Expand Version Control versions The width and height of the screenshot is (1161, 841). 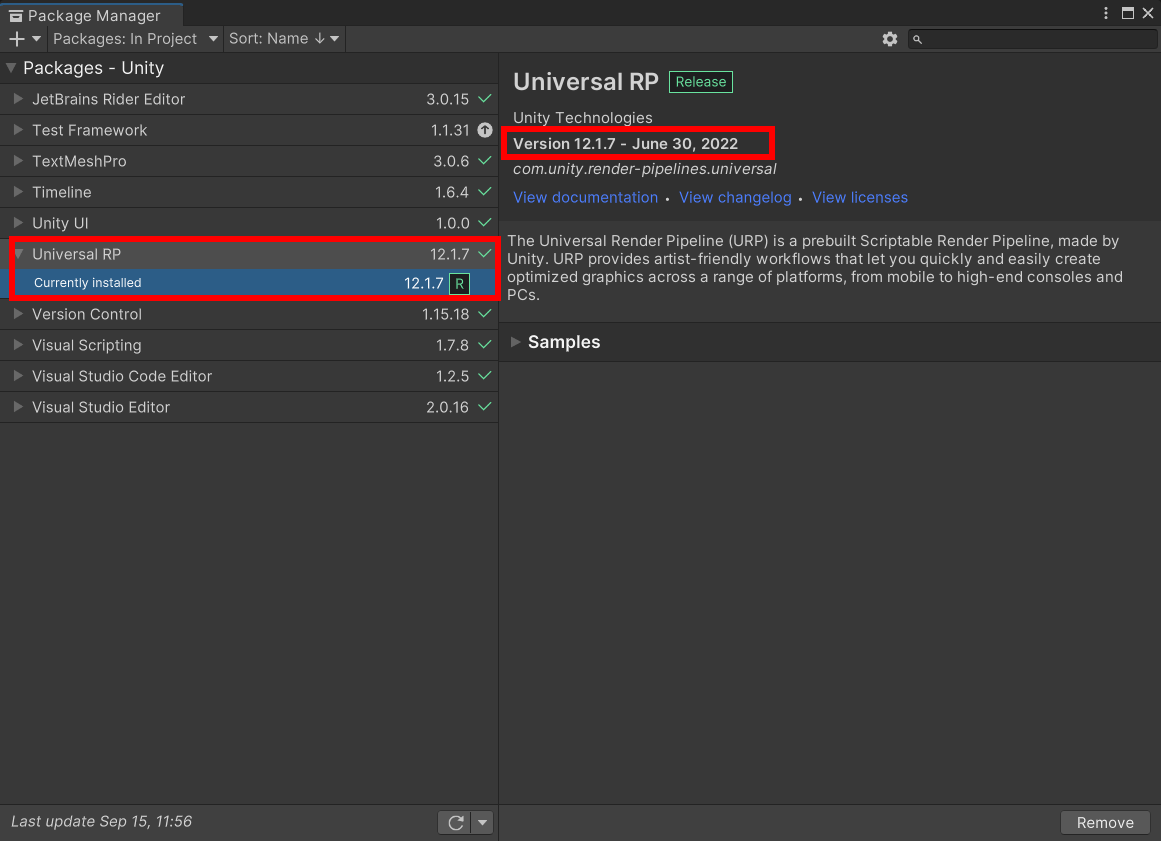click(x=19, y=314)
